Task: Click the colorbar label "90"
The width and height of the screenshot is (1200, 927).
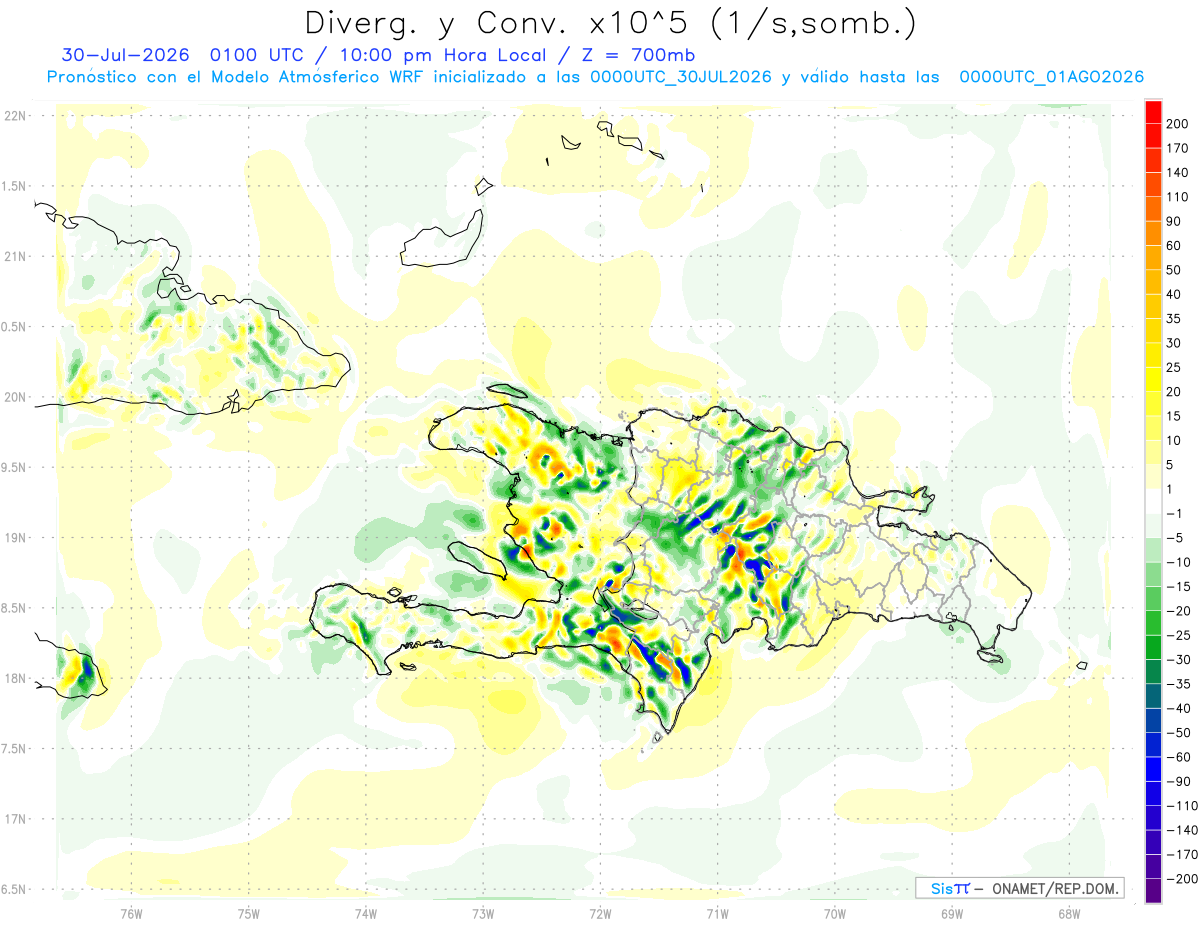Action: pos(1174,221)
